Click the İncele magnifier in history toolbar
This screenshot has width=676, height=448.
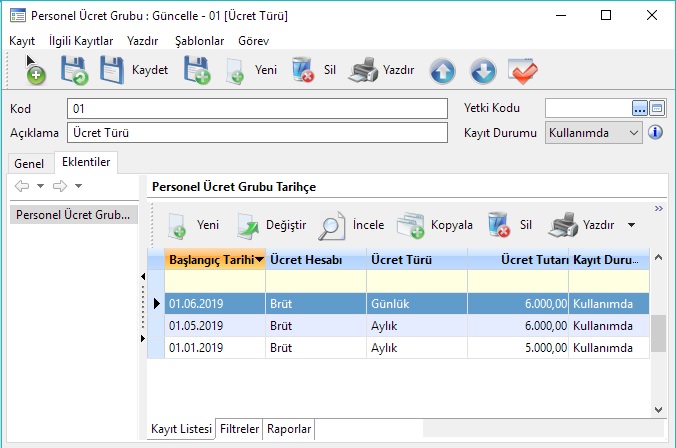(x=332, y=225)
